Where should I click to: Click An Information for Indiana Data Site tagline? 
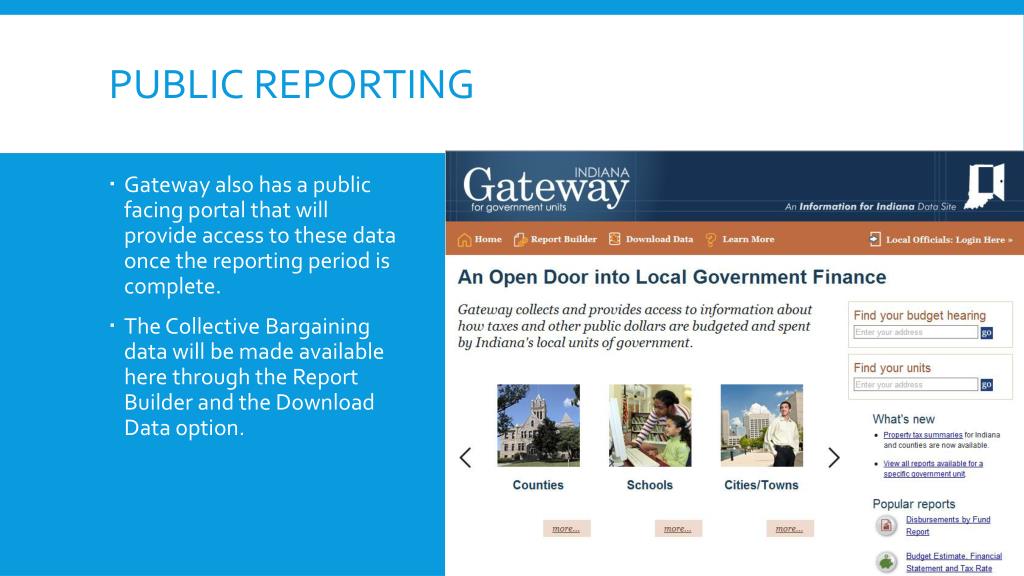[871, 206]
